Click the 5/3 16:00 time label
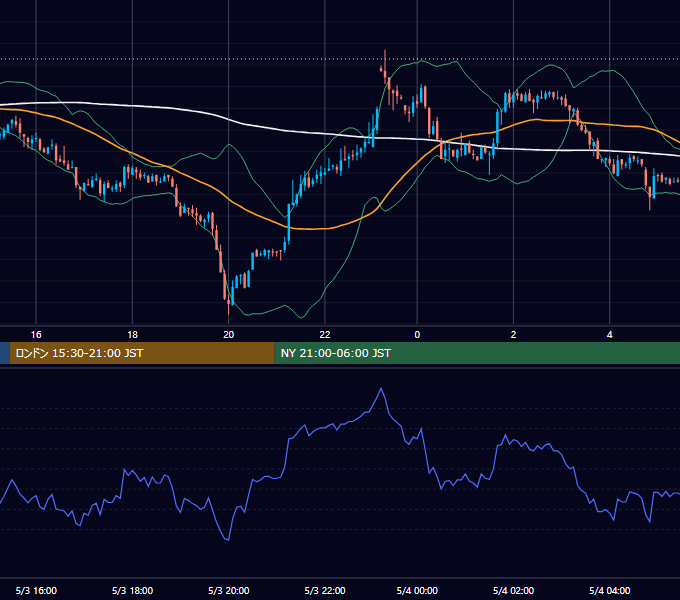The width and height of the screenshot is (680, 600). coord(36,590)
